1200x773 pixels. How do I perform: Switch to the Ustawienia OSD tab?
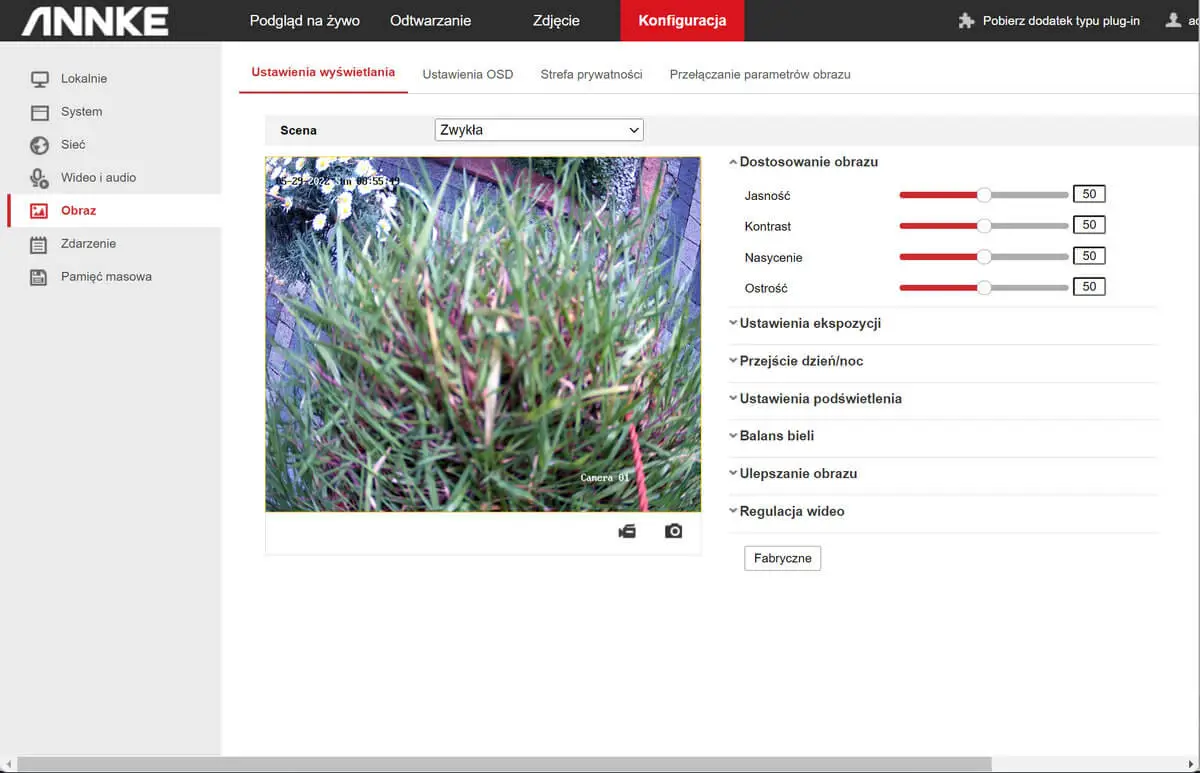[467, 74]
